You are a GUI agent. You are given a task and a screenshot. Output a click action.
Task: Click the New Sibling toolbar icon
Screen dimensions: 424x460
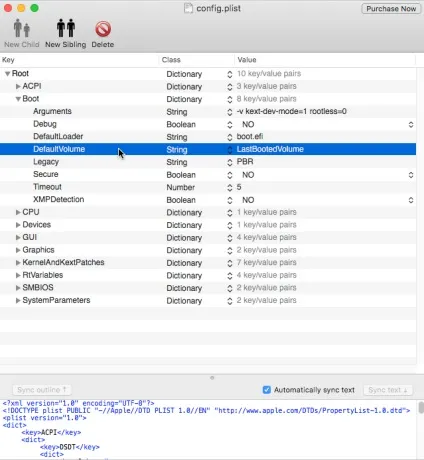tap(66, 28)
